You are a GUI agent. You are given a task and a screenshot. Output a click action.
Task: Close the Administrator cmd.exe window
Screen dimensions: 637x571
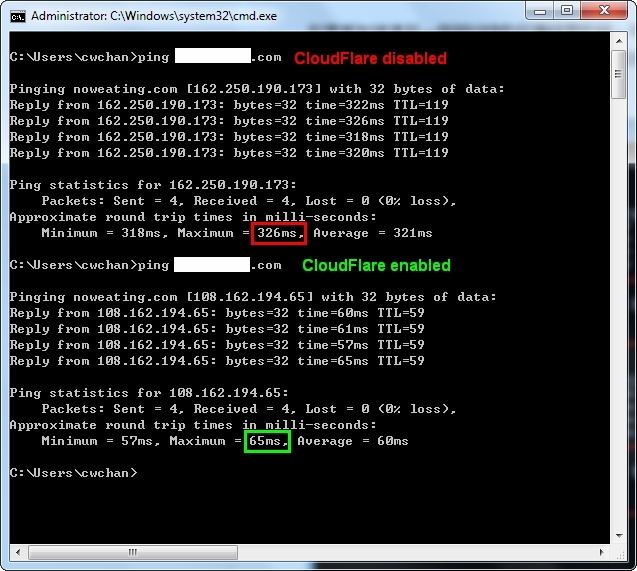tap(604, 11)
